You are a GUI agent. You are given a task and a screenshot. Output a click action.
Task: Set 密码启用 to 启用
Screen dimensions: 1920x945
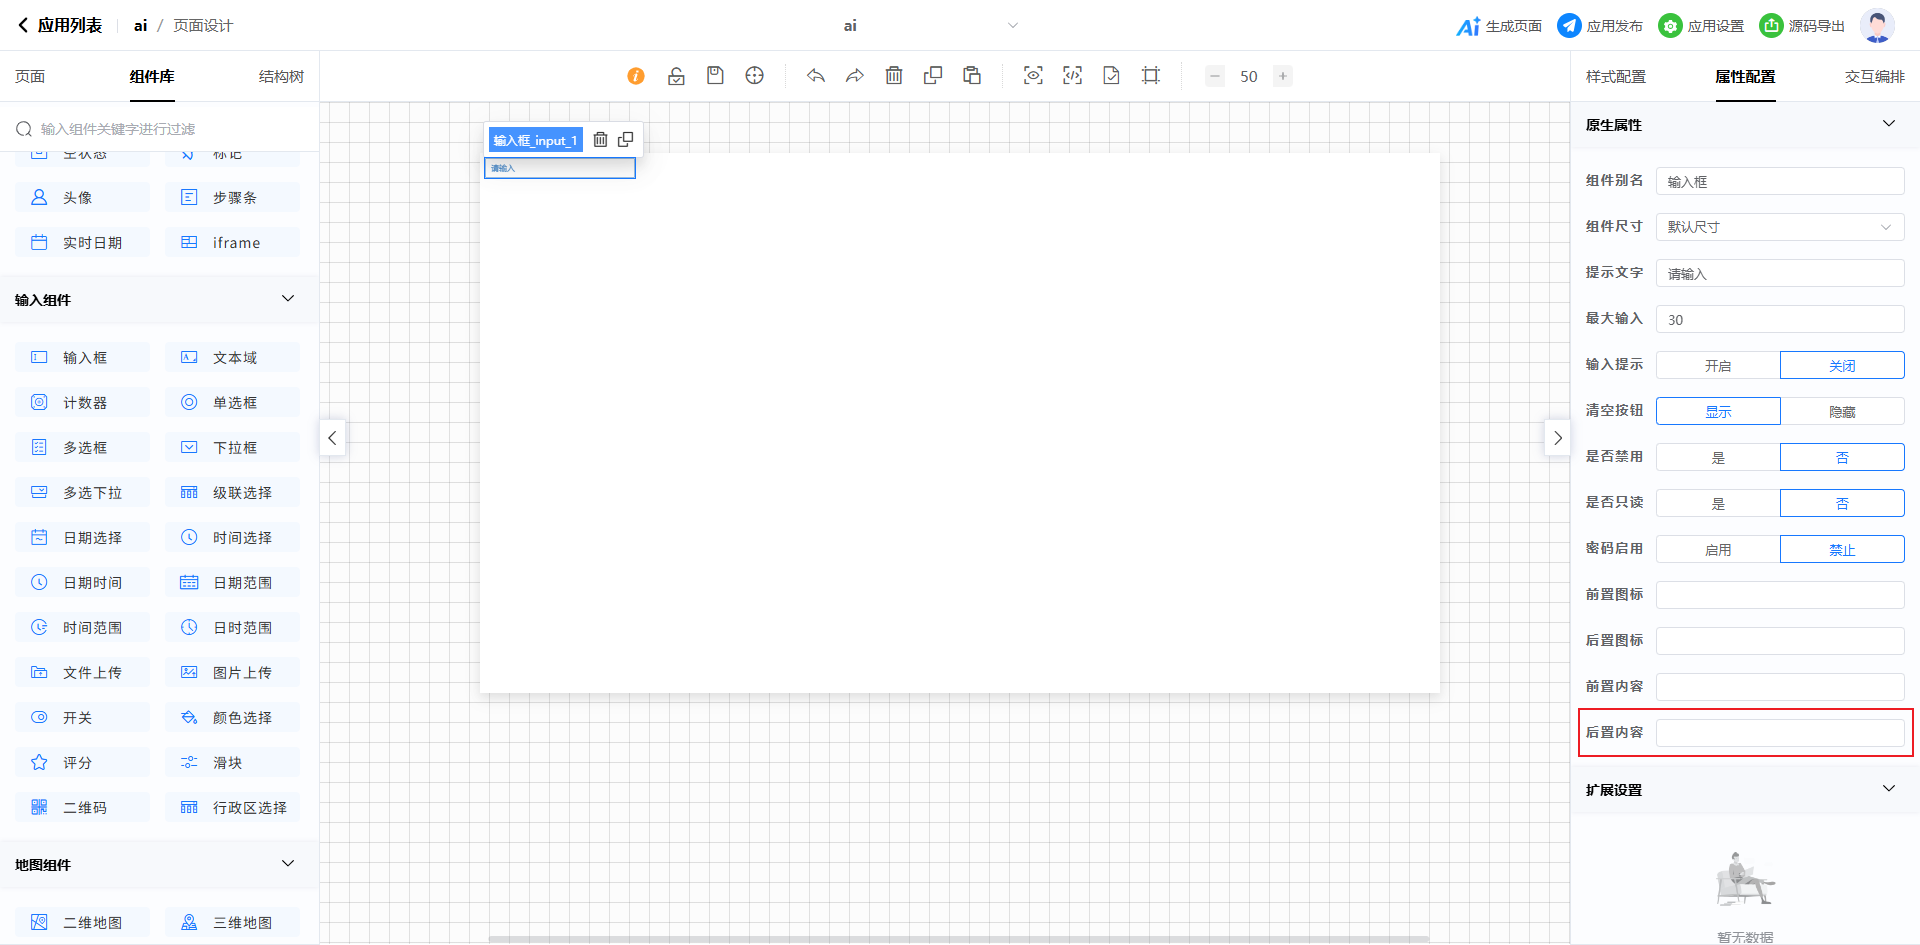[x=1717, y=550]
